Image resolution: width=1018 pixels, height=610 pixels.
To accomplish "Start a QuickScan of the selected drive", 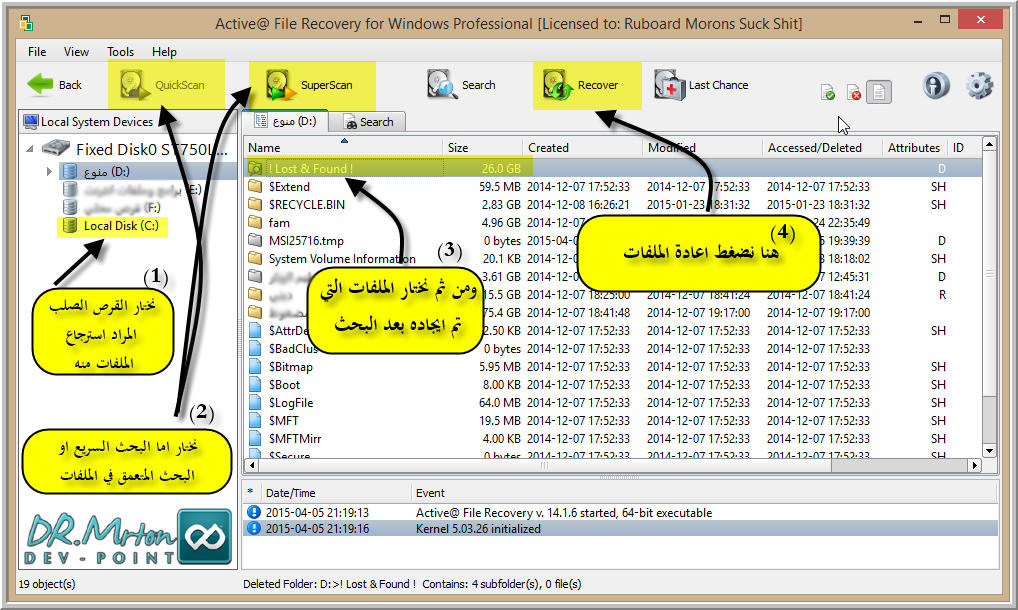I will click(x=163, y=85).
